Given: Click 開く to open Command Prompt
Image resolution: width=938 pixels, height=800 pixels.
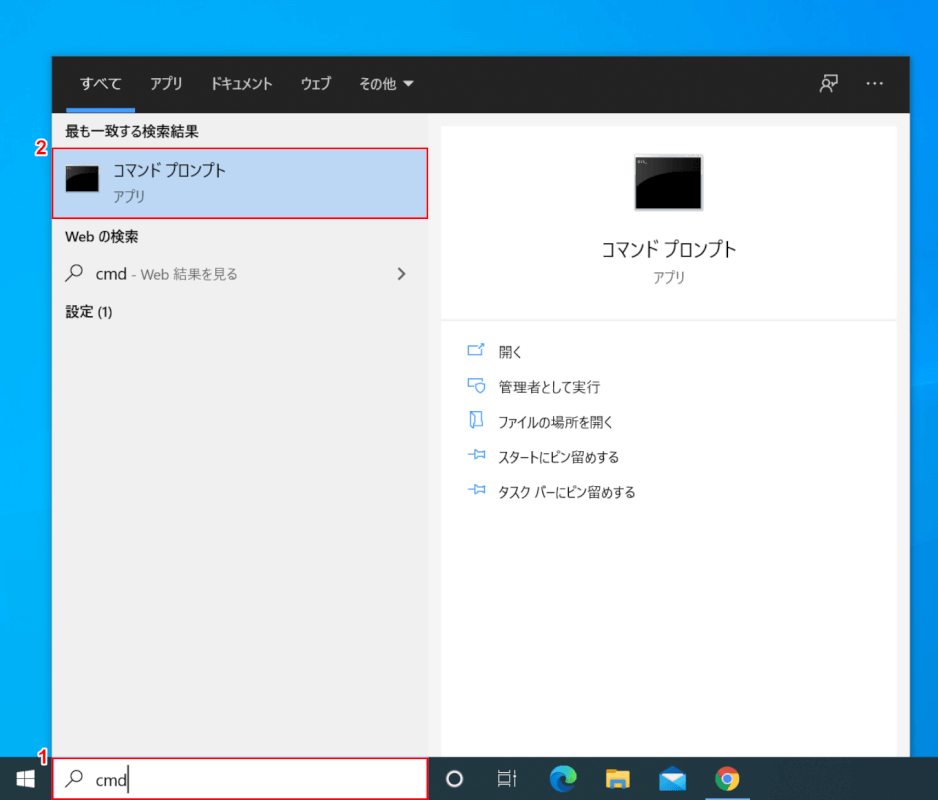Looking at the screenshot, I should click(x=510, y=352).
